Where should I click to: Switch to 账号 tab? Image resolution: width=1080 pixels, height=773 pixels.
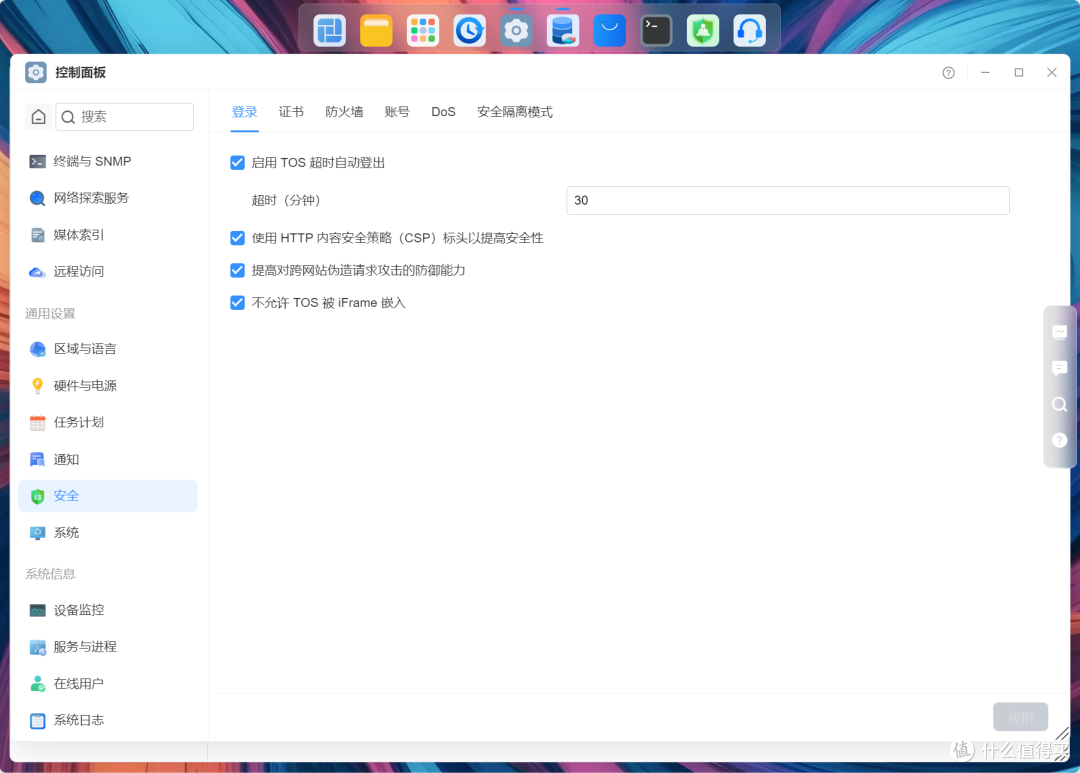(397, 112)
